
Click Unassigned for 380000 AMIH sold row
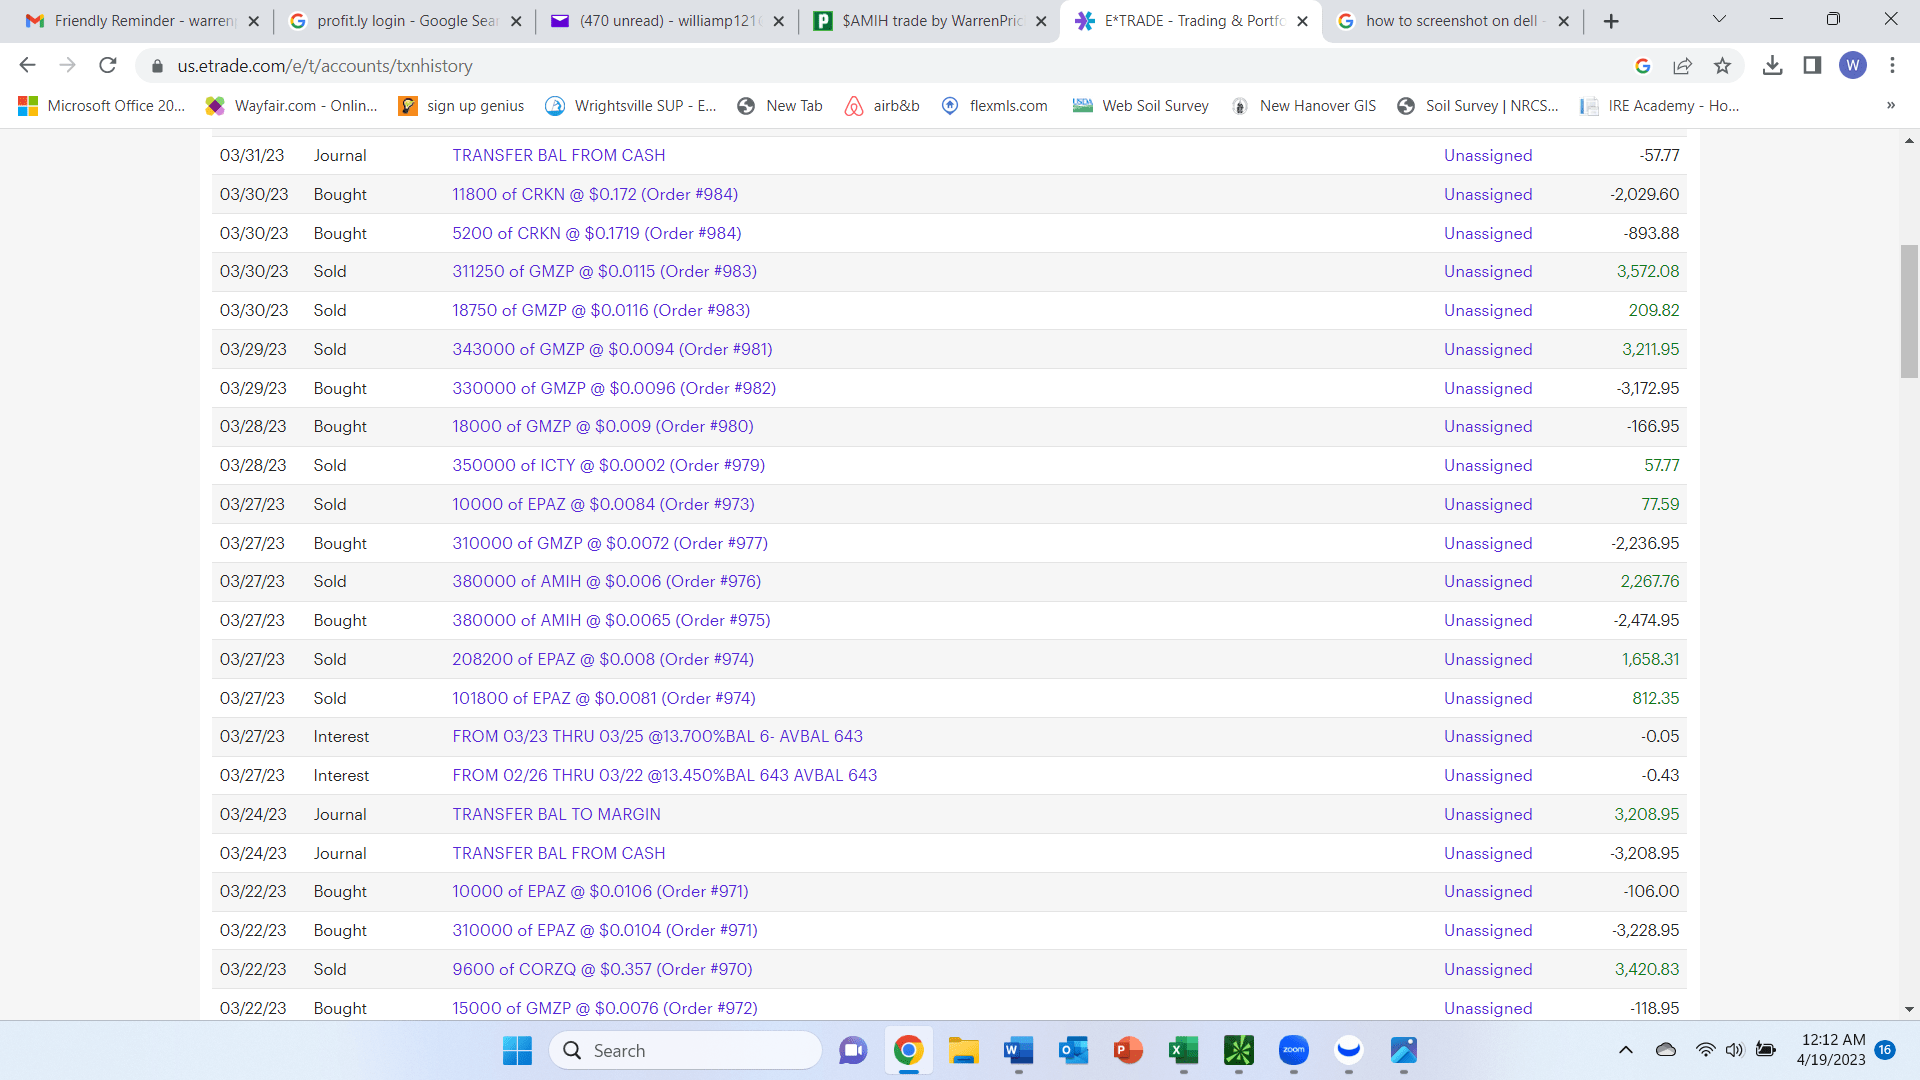click(x=1487, y=581)
